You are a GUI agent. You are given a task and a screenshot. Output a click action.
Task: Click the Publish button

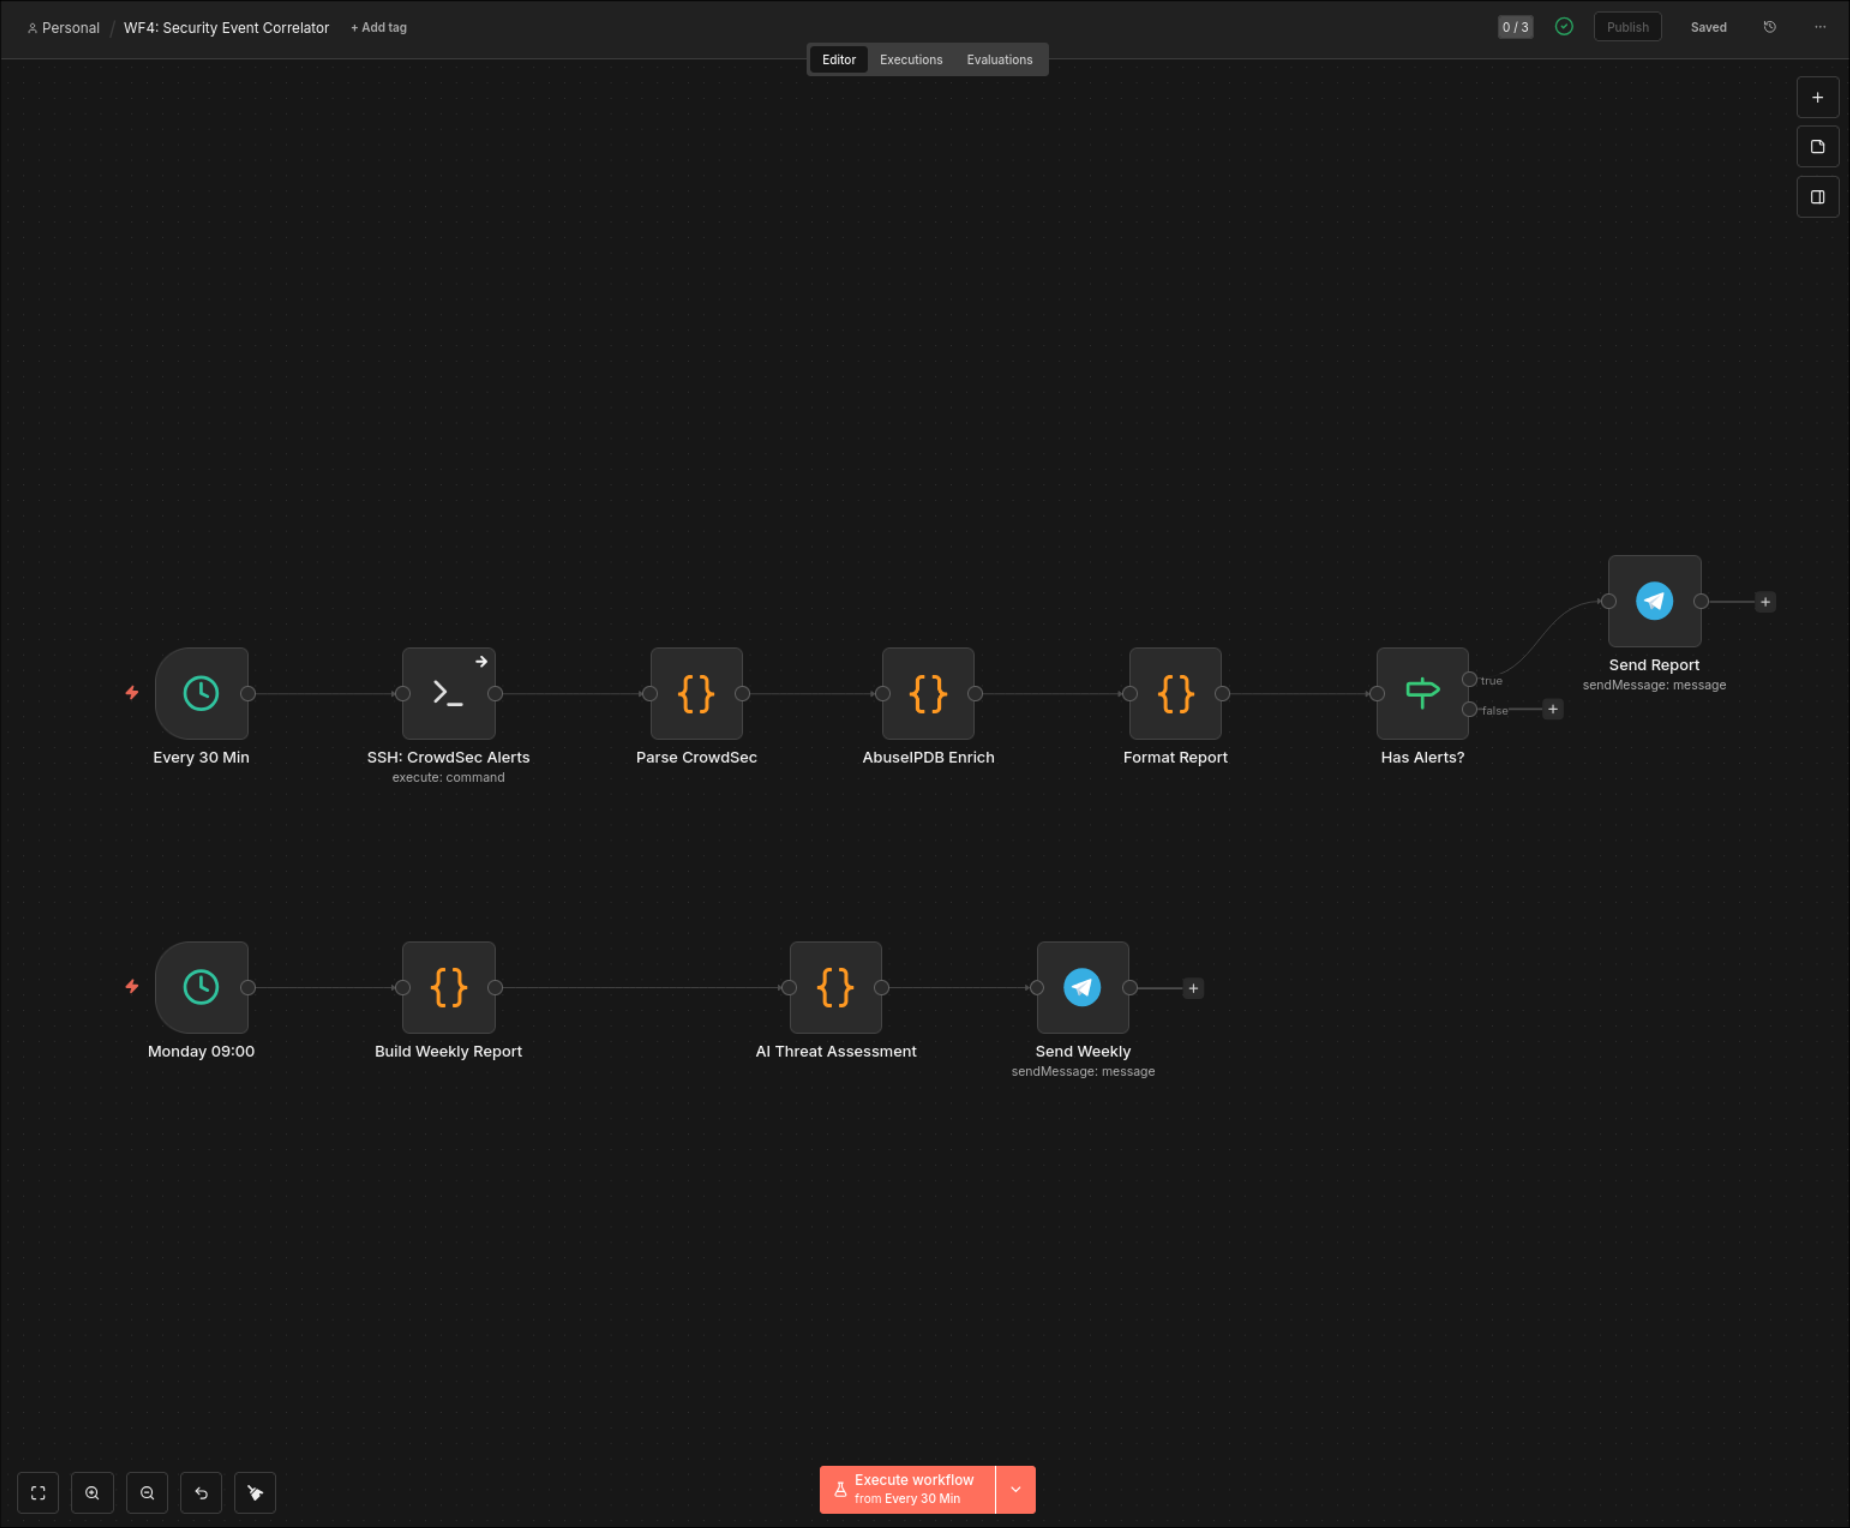(1627, 27)
